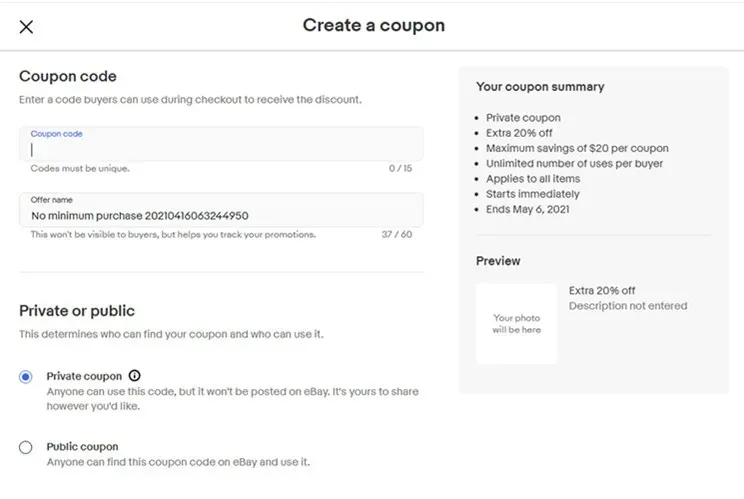
Task: Click the 'Your photo will be here' placeholder
Action: [x=517, y=323]
